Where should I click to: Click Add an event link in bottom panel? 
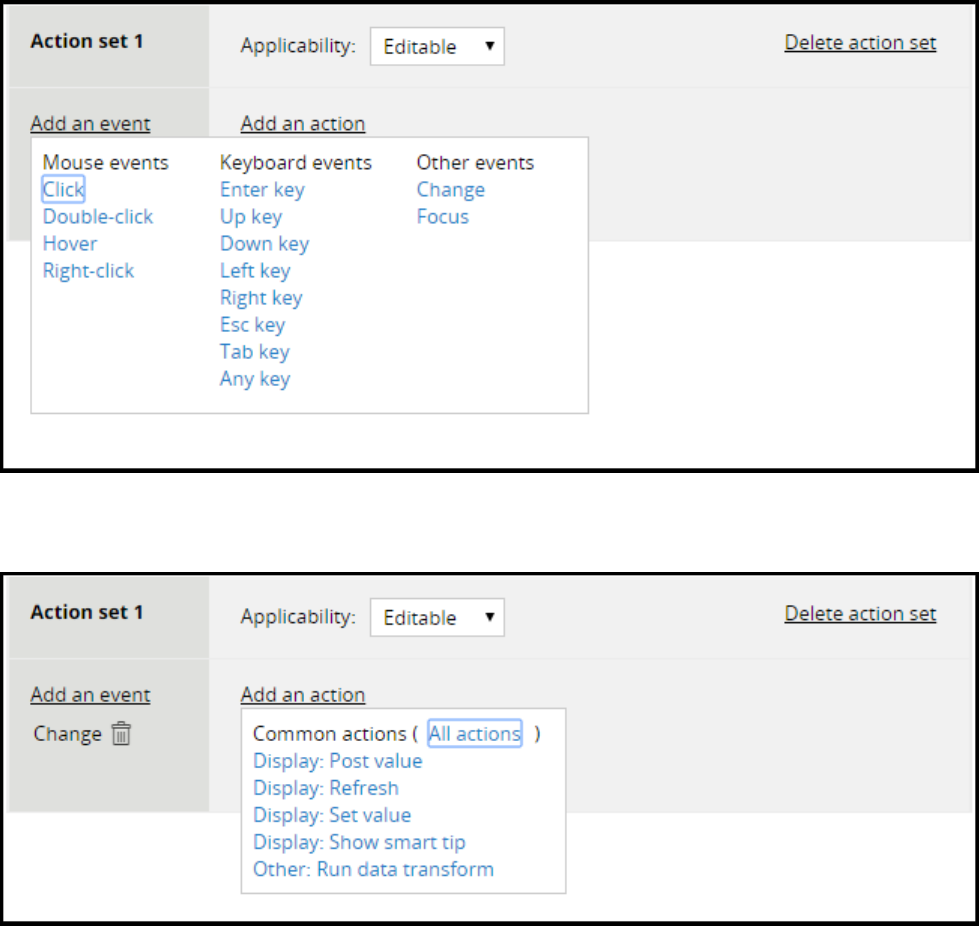coord(90,695)
